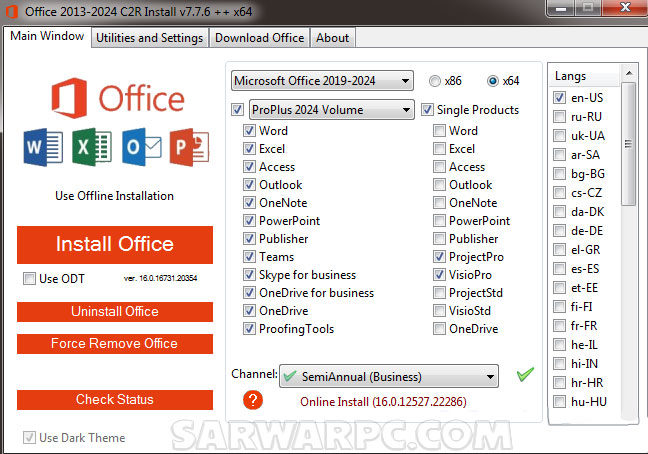
Task: Uncheck Publisher in the ProPlus list
Action: coord(249,239)
